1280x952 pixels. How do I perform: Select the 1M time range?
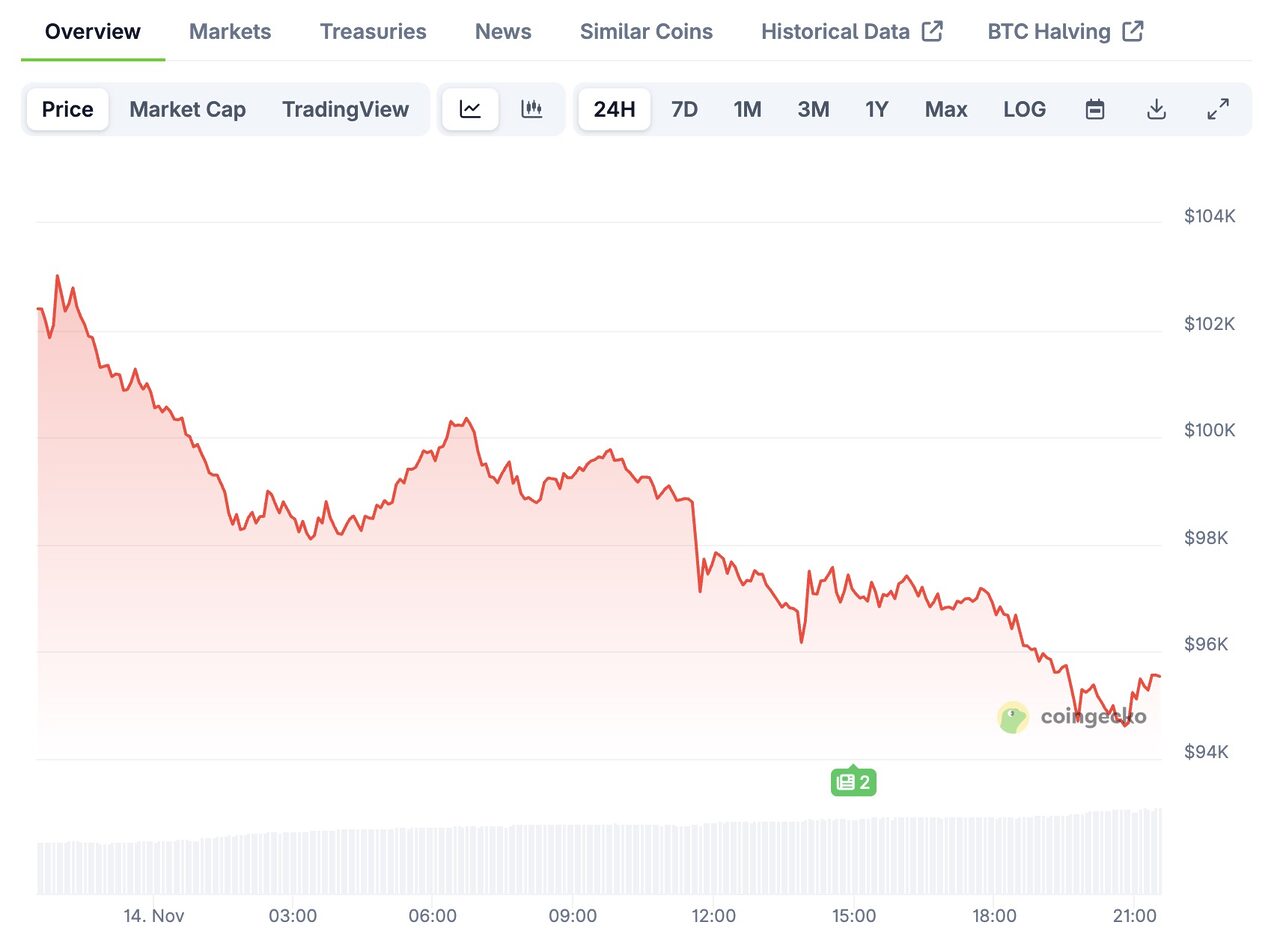pos(748,109)
